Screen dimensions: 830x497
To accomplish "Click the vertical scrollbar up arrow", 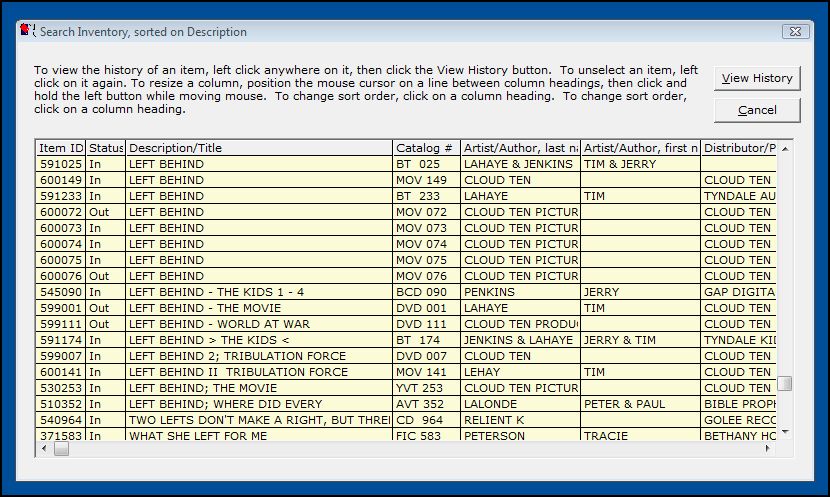I will pos(785,149).
